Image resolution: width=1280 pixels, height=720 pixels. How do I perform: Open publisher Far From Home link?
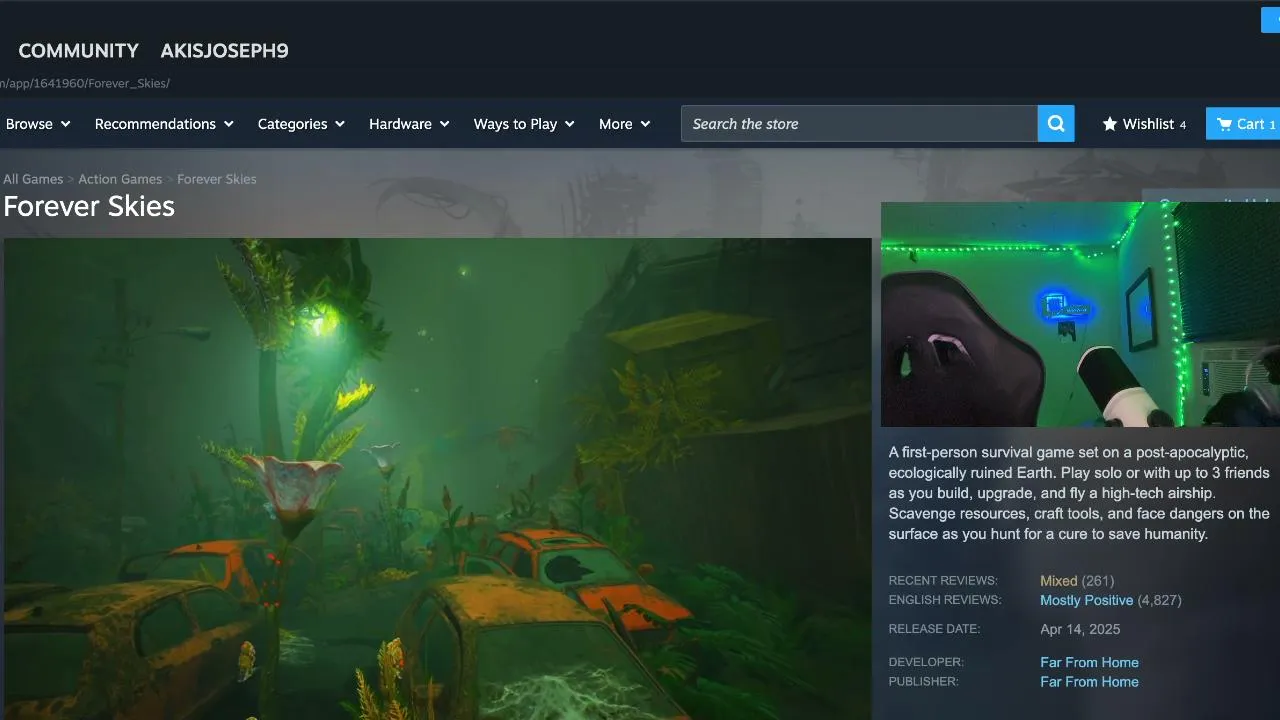1089,682
